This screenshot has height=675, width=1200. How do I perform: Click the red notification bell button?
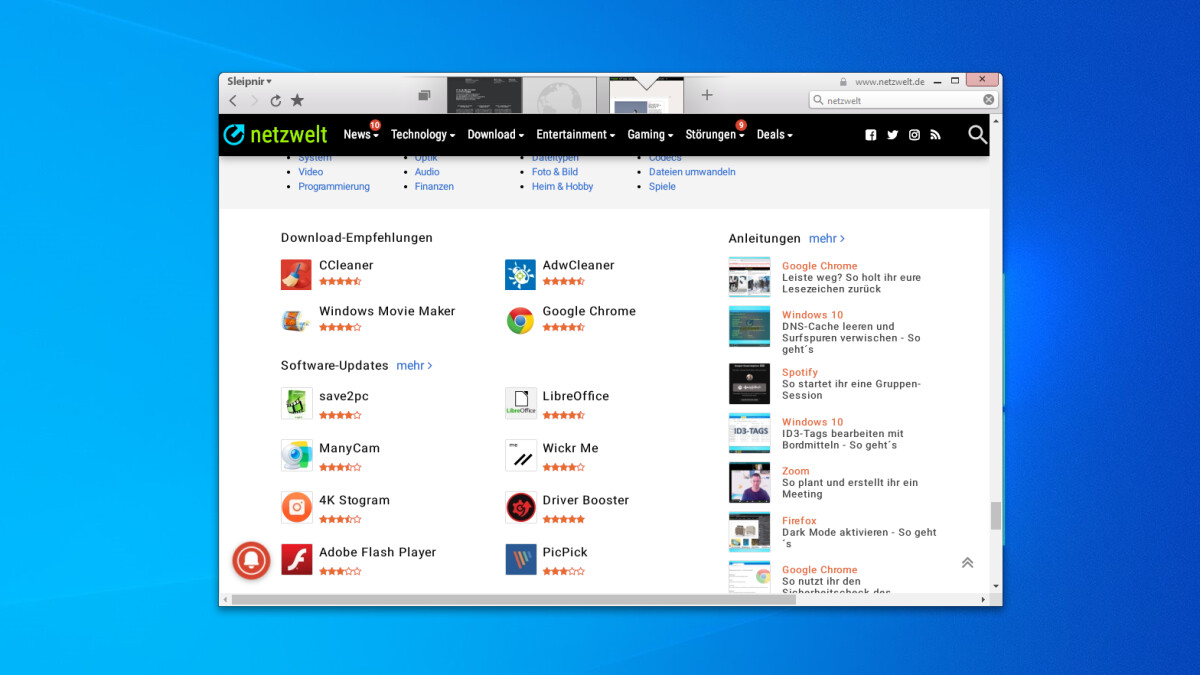point(251,560)
